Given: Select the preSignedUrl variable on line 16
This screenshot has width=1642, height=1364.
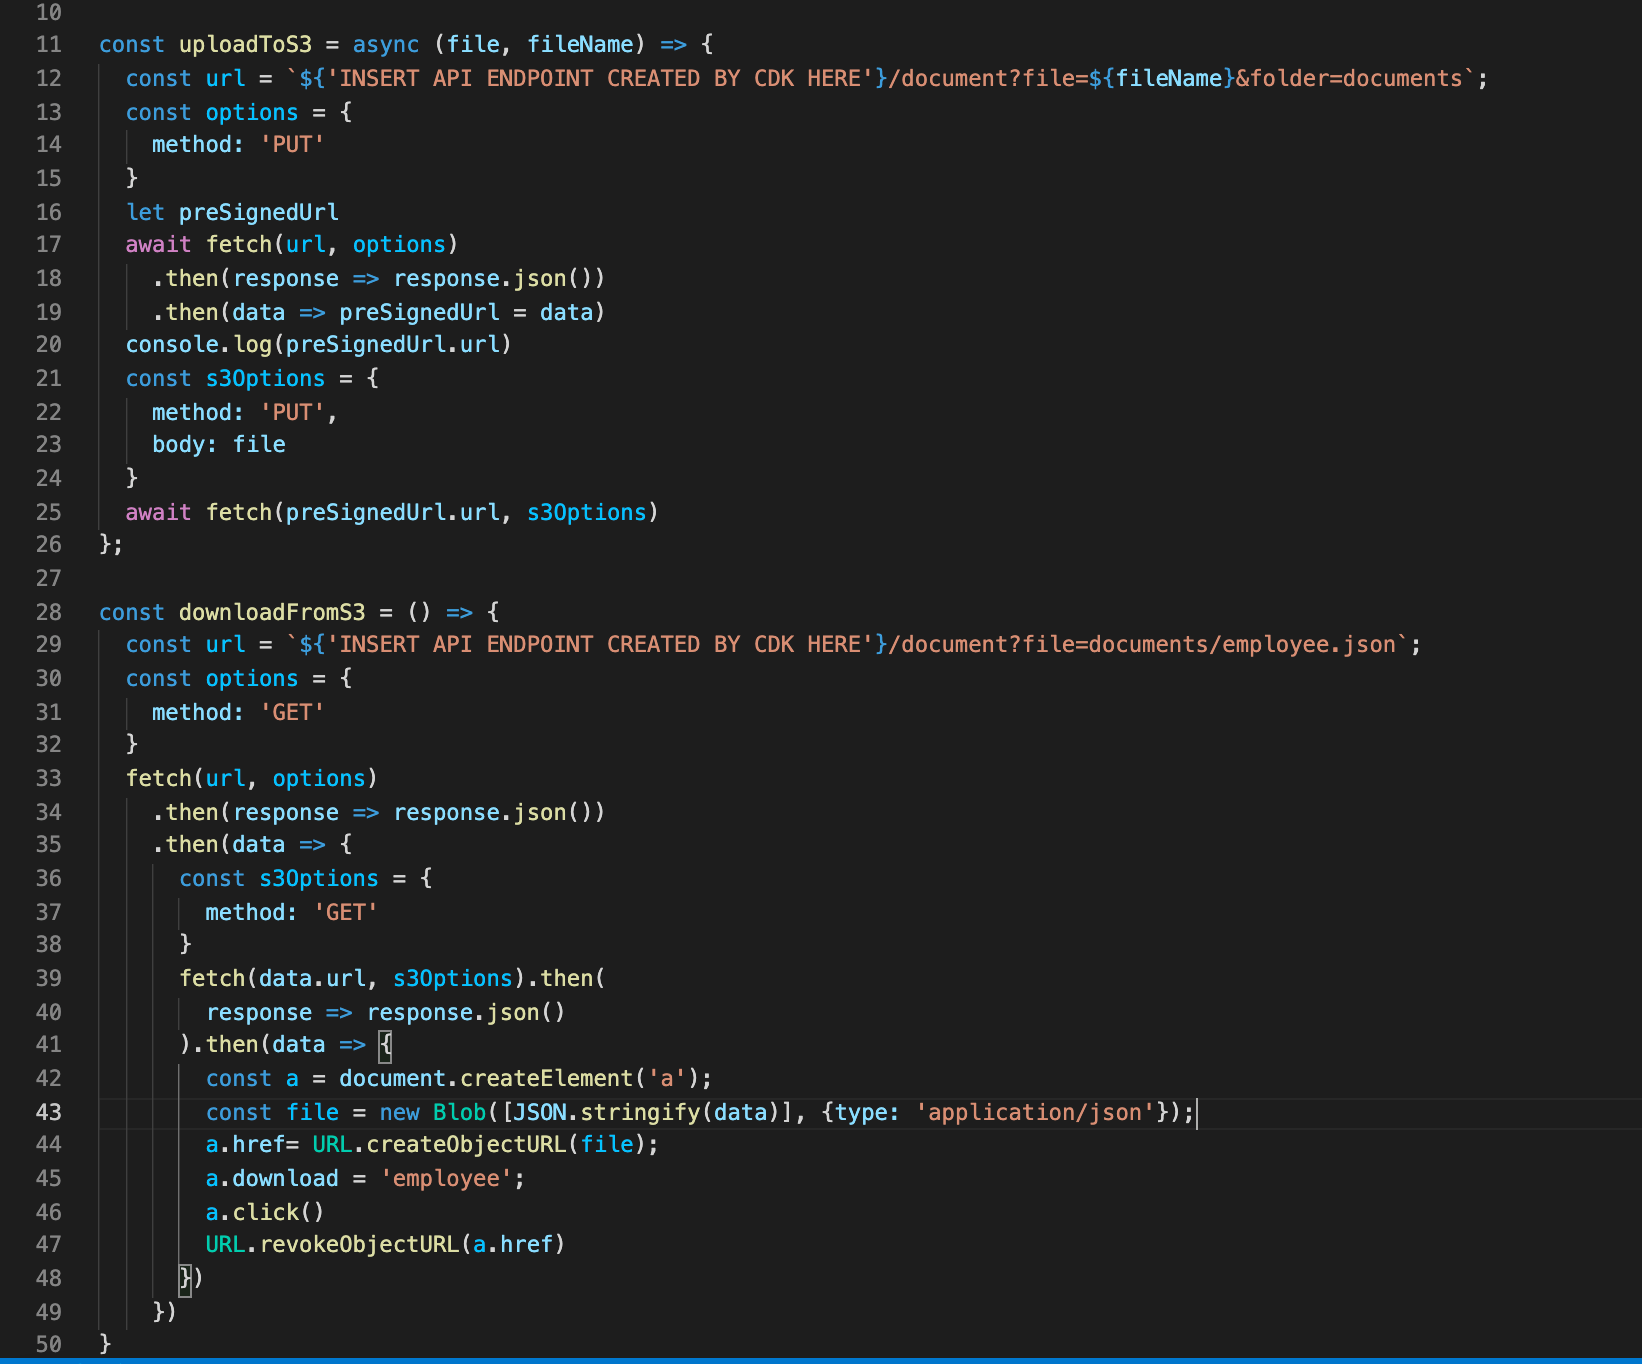Looking at the screenshot, I should coord(258,212).
